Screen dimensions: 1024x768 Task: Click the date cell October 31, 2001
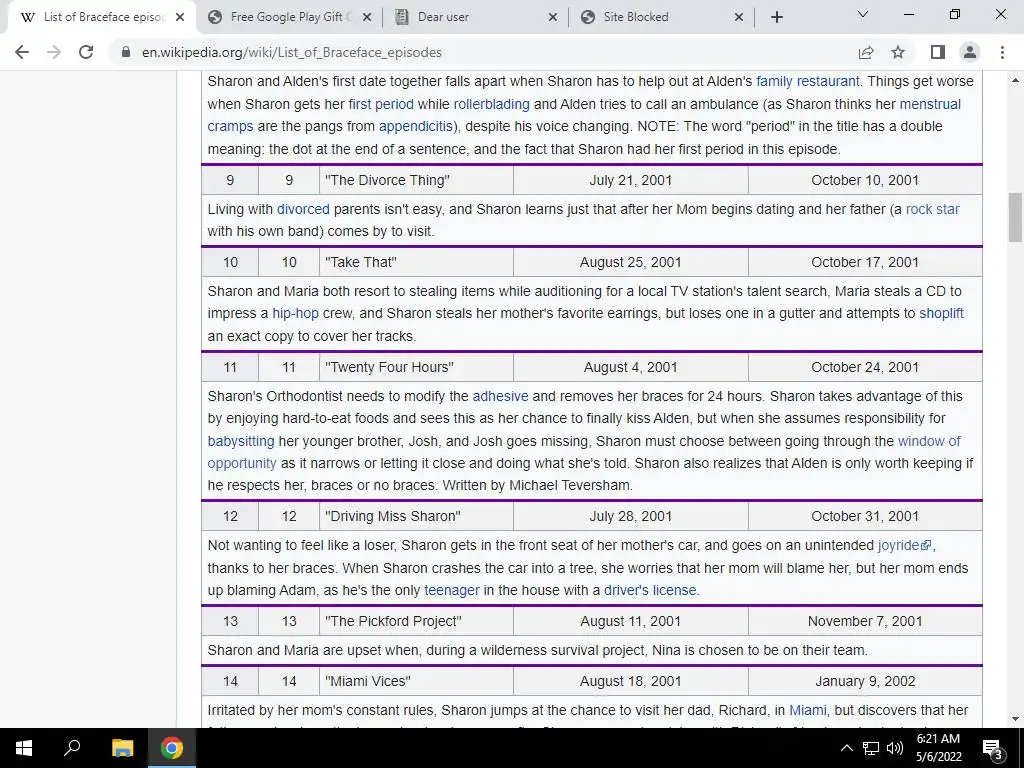[865, 516]
